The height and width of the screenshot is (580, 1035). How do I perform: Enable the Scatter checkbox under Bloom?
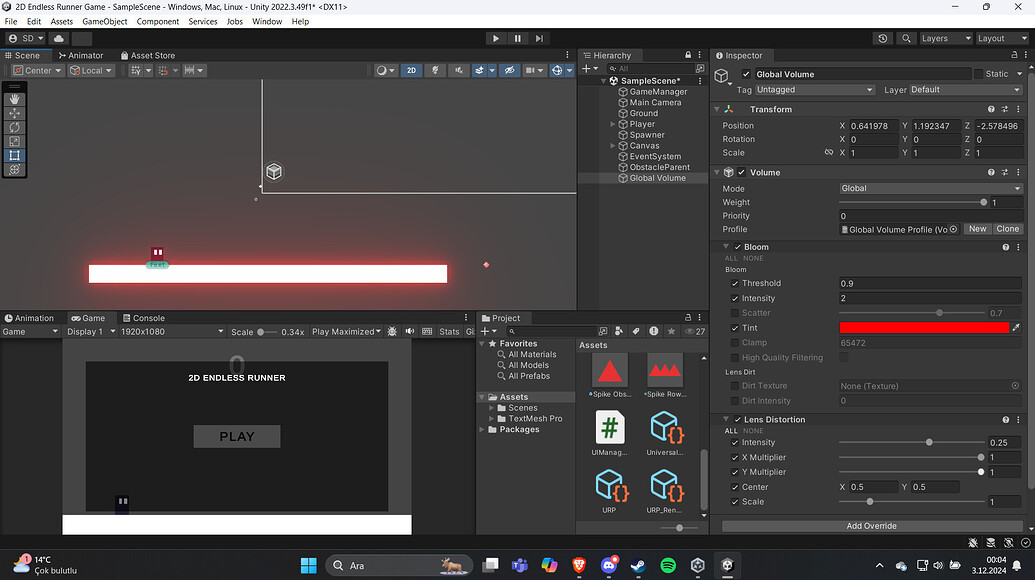(x=736, y=313)
